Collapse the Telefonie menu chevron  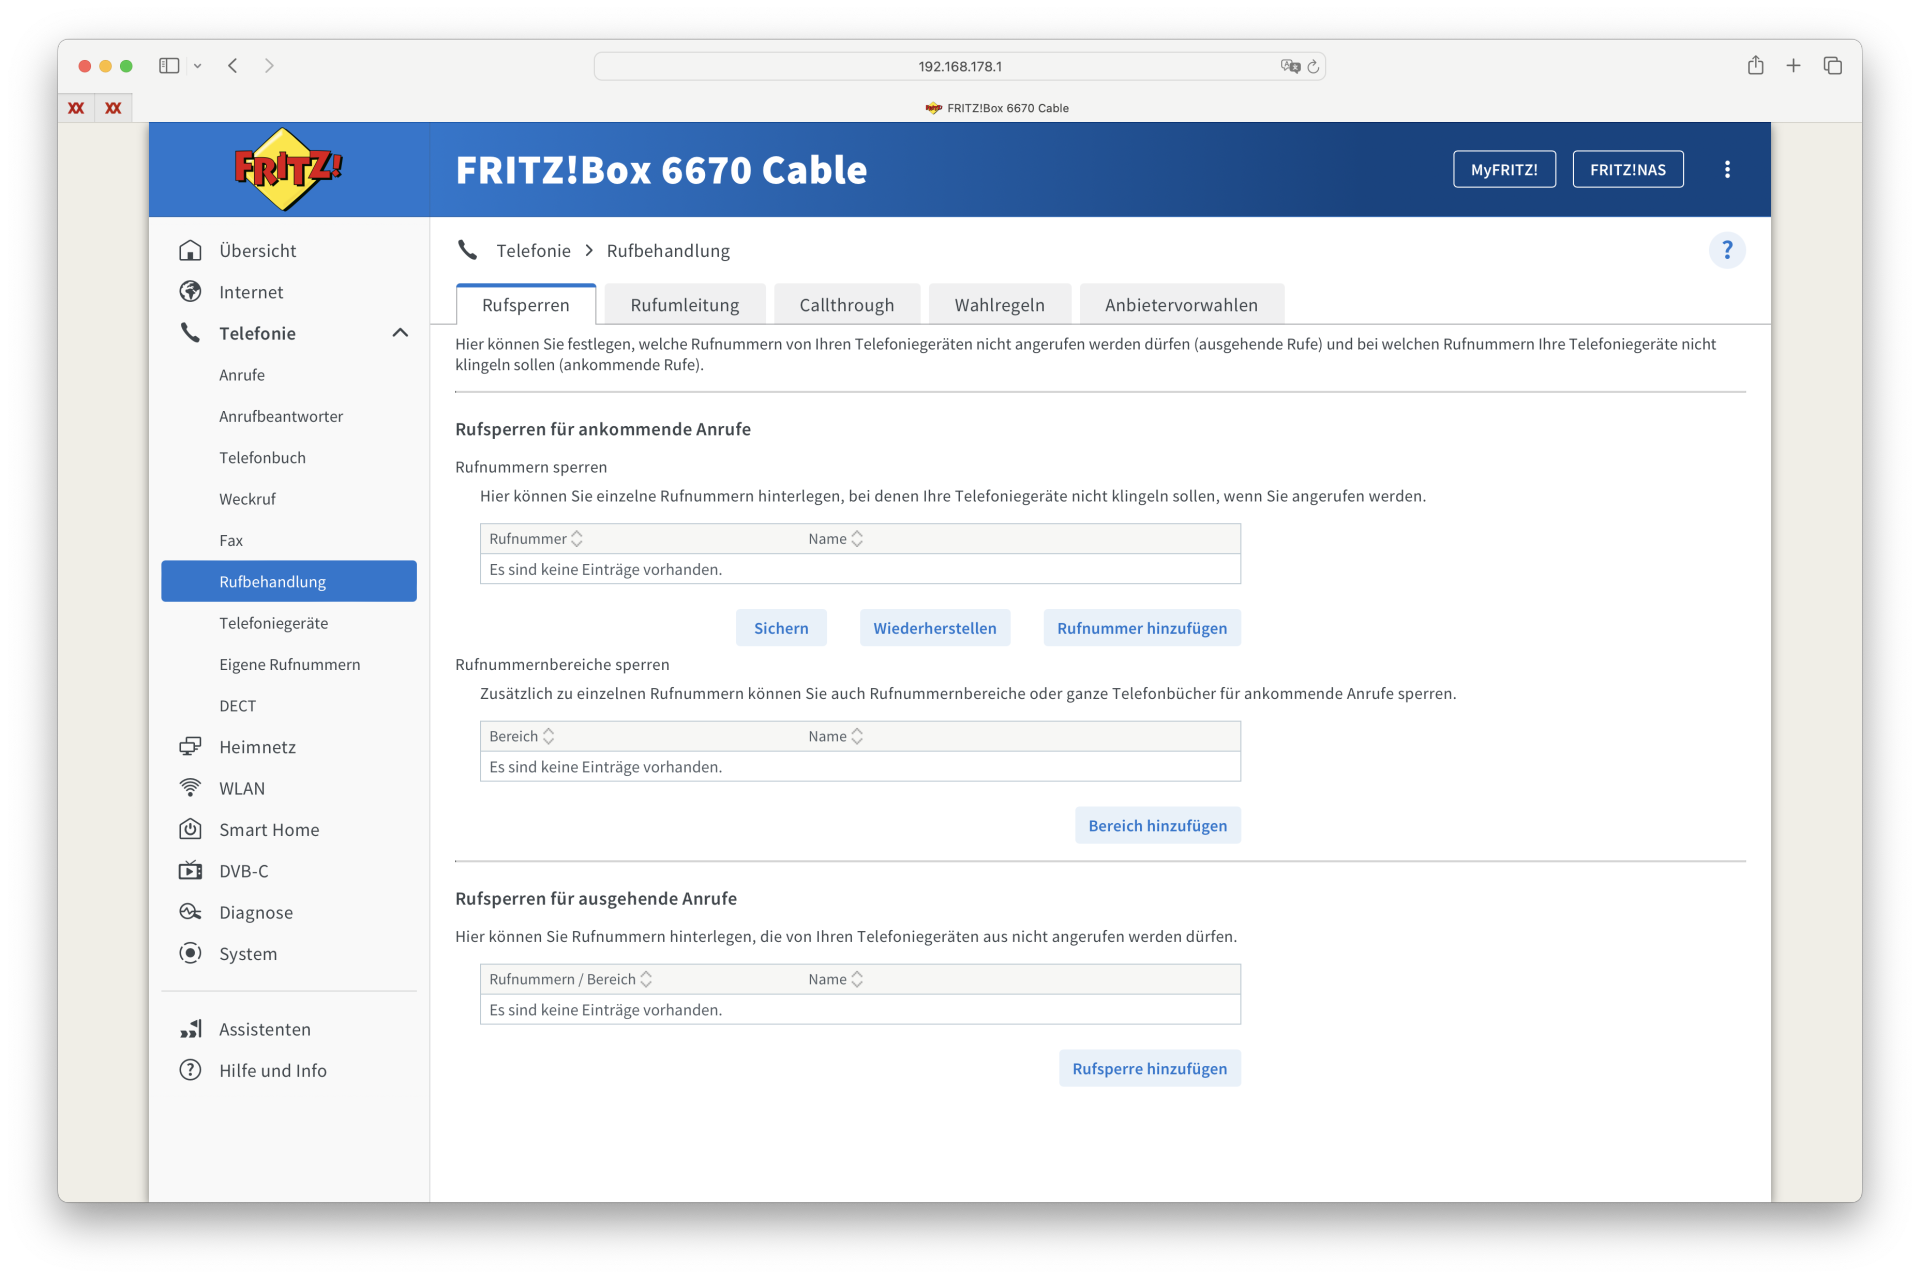pos(400,333)
